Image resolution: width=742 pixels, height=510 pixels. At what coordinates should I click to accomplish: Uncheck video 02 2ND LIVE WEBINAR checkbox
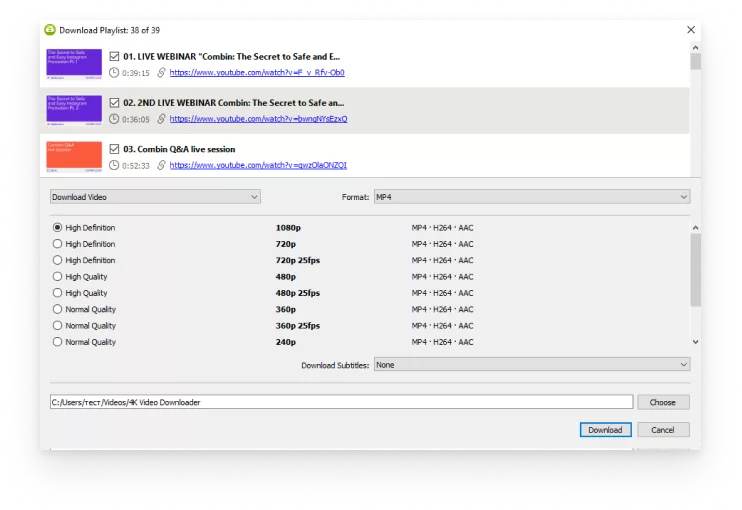coord(114,103)
